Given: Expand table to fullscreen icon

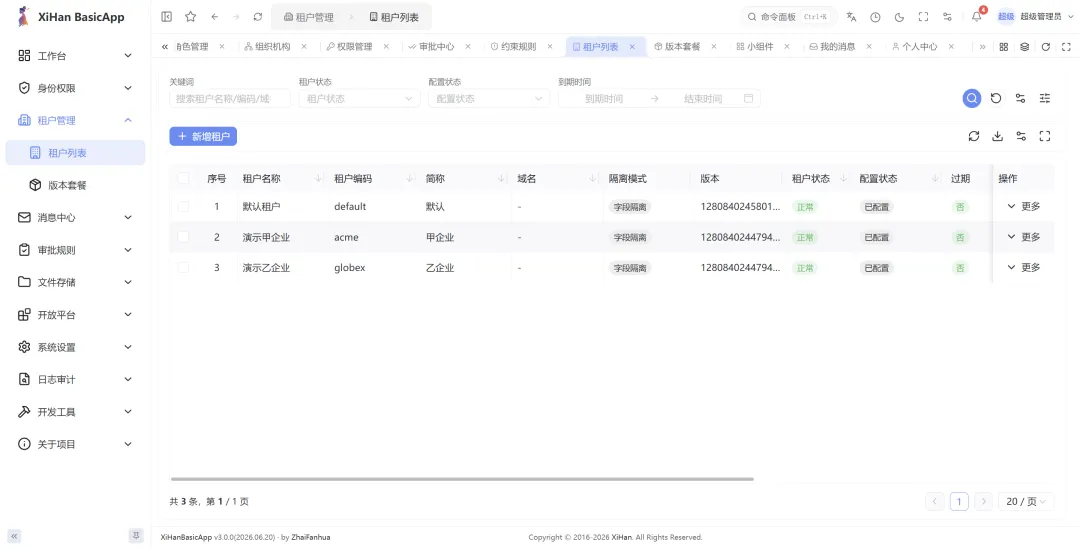Looking at the screenshot, I should 1045,136.
